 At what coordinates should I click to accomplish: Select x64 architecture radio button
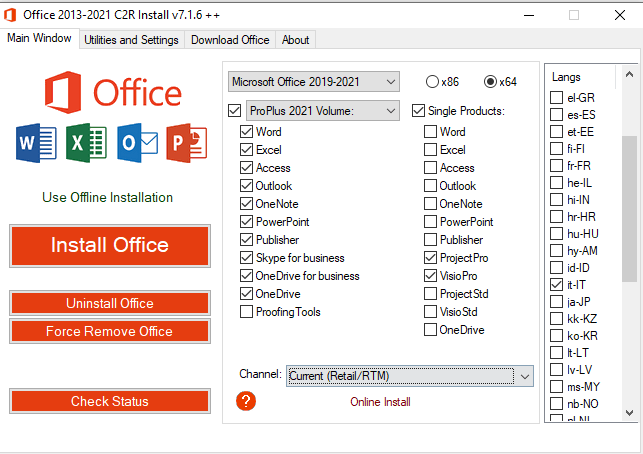(490, 82)
